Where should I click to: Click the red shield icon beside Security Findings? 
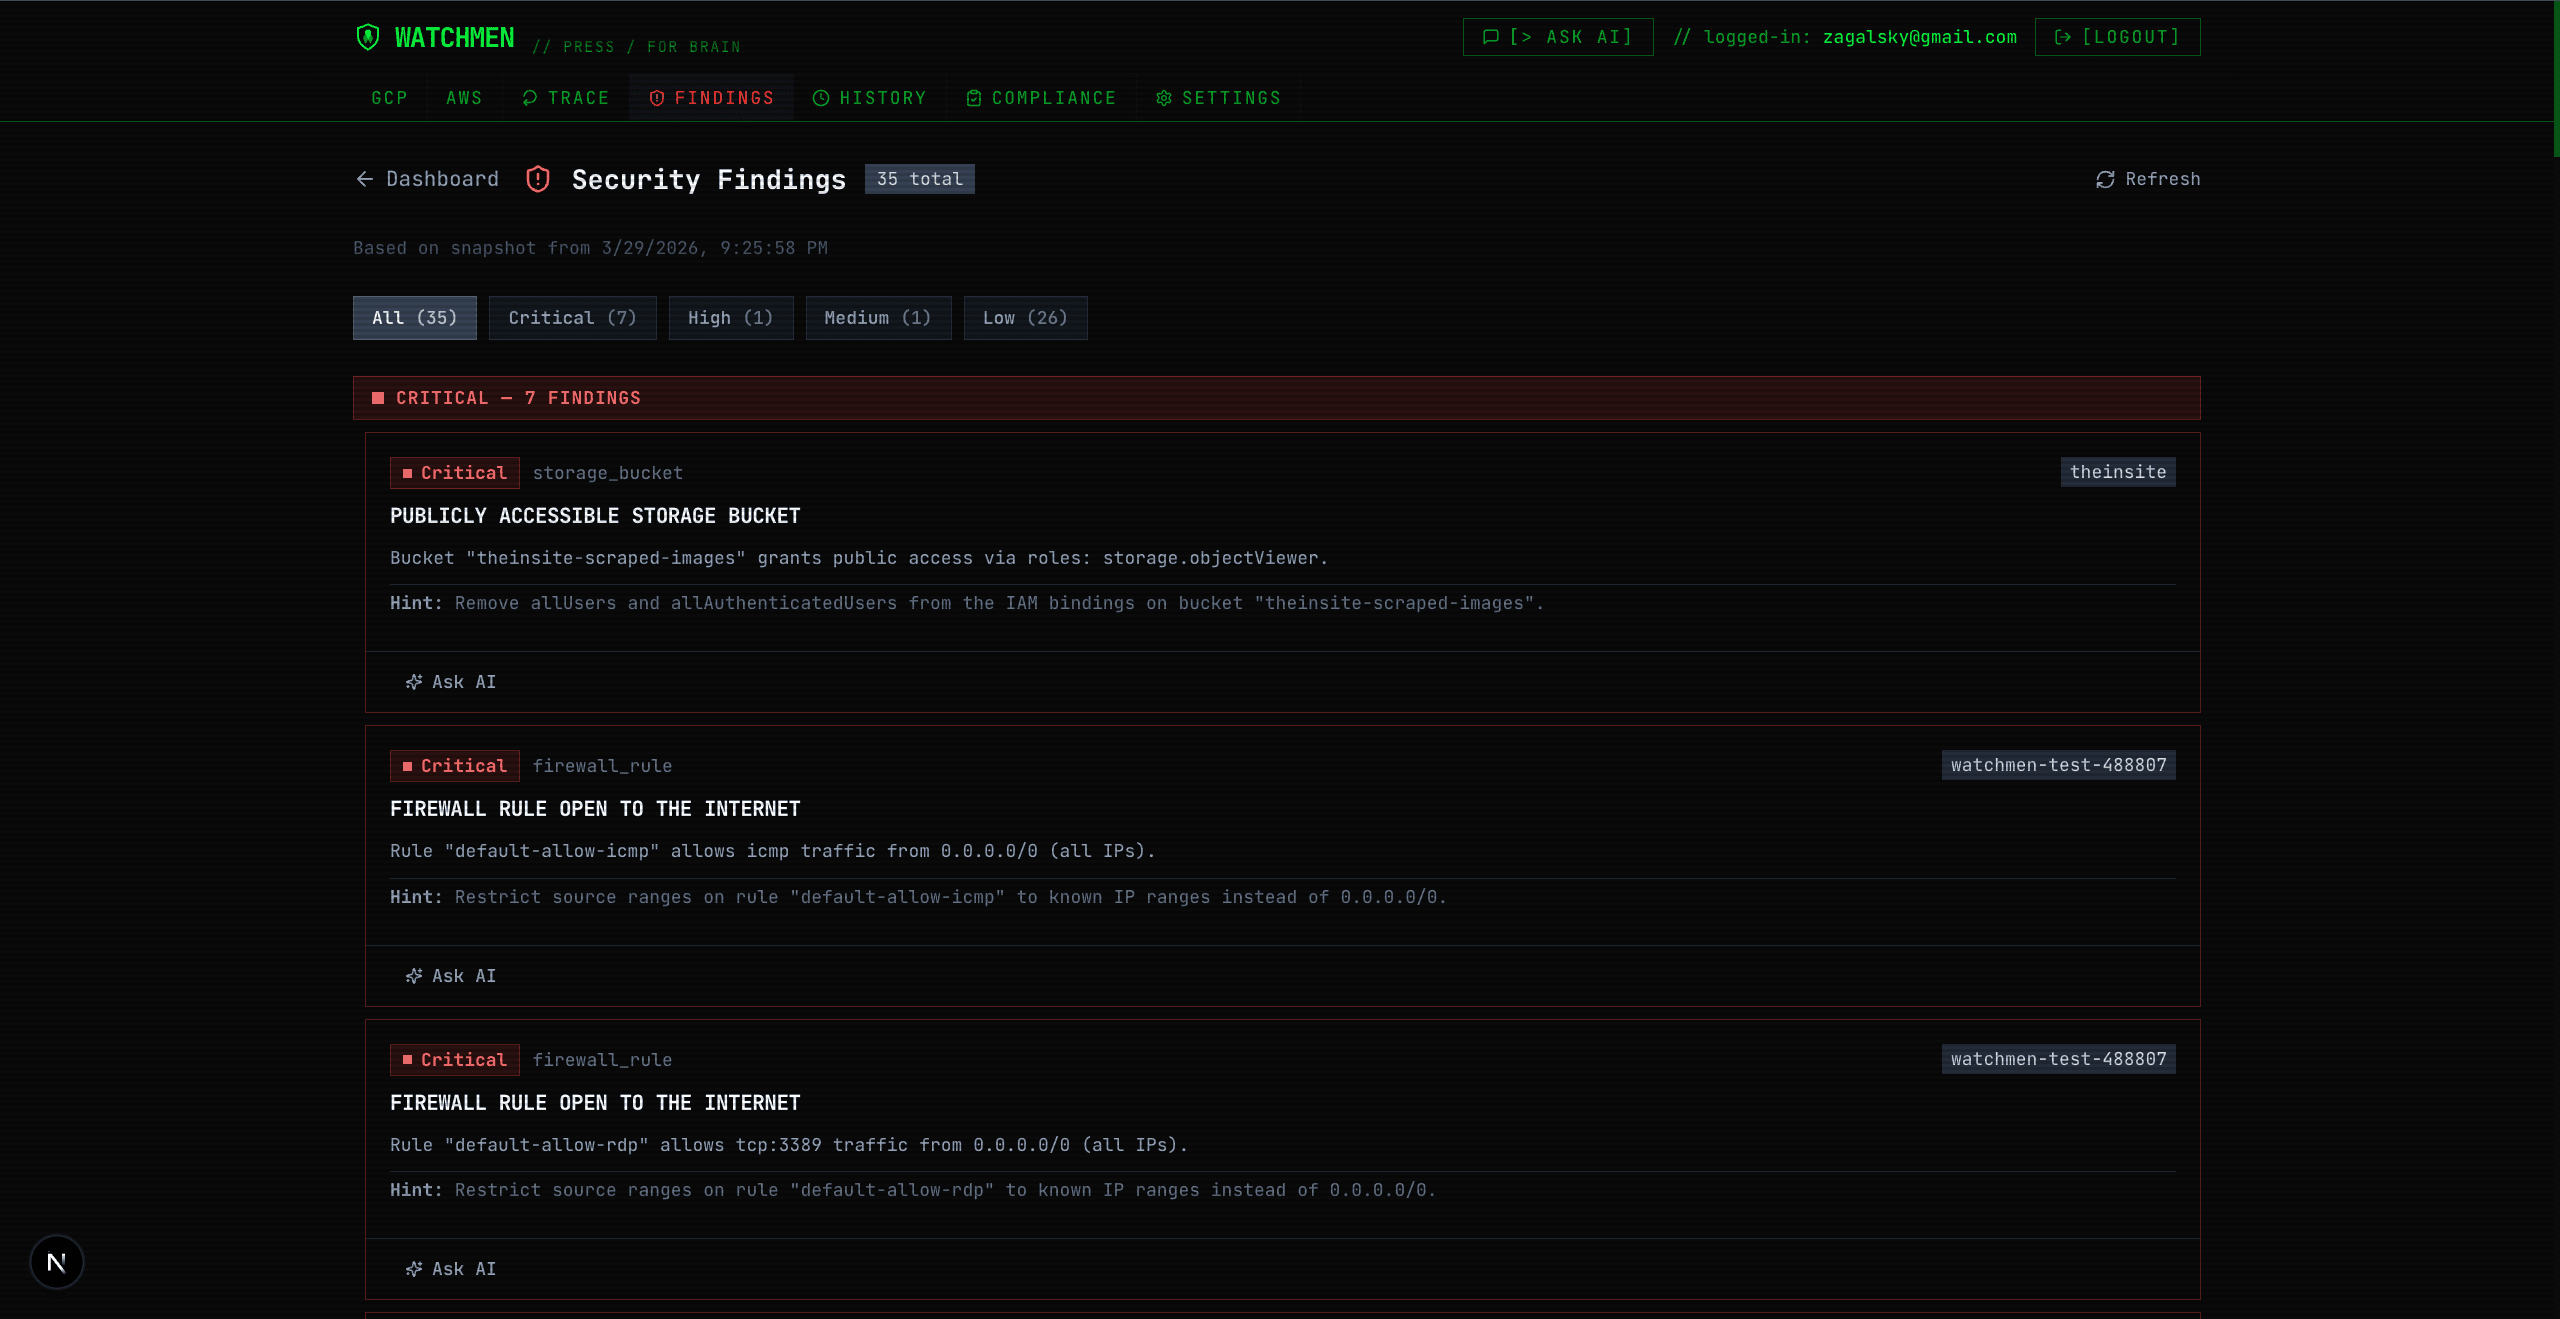538,179
